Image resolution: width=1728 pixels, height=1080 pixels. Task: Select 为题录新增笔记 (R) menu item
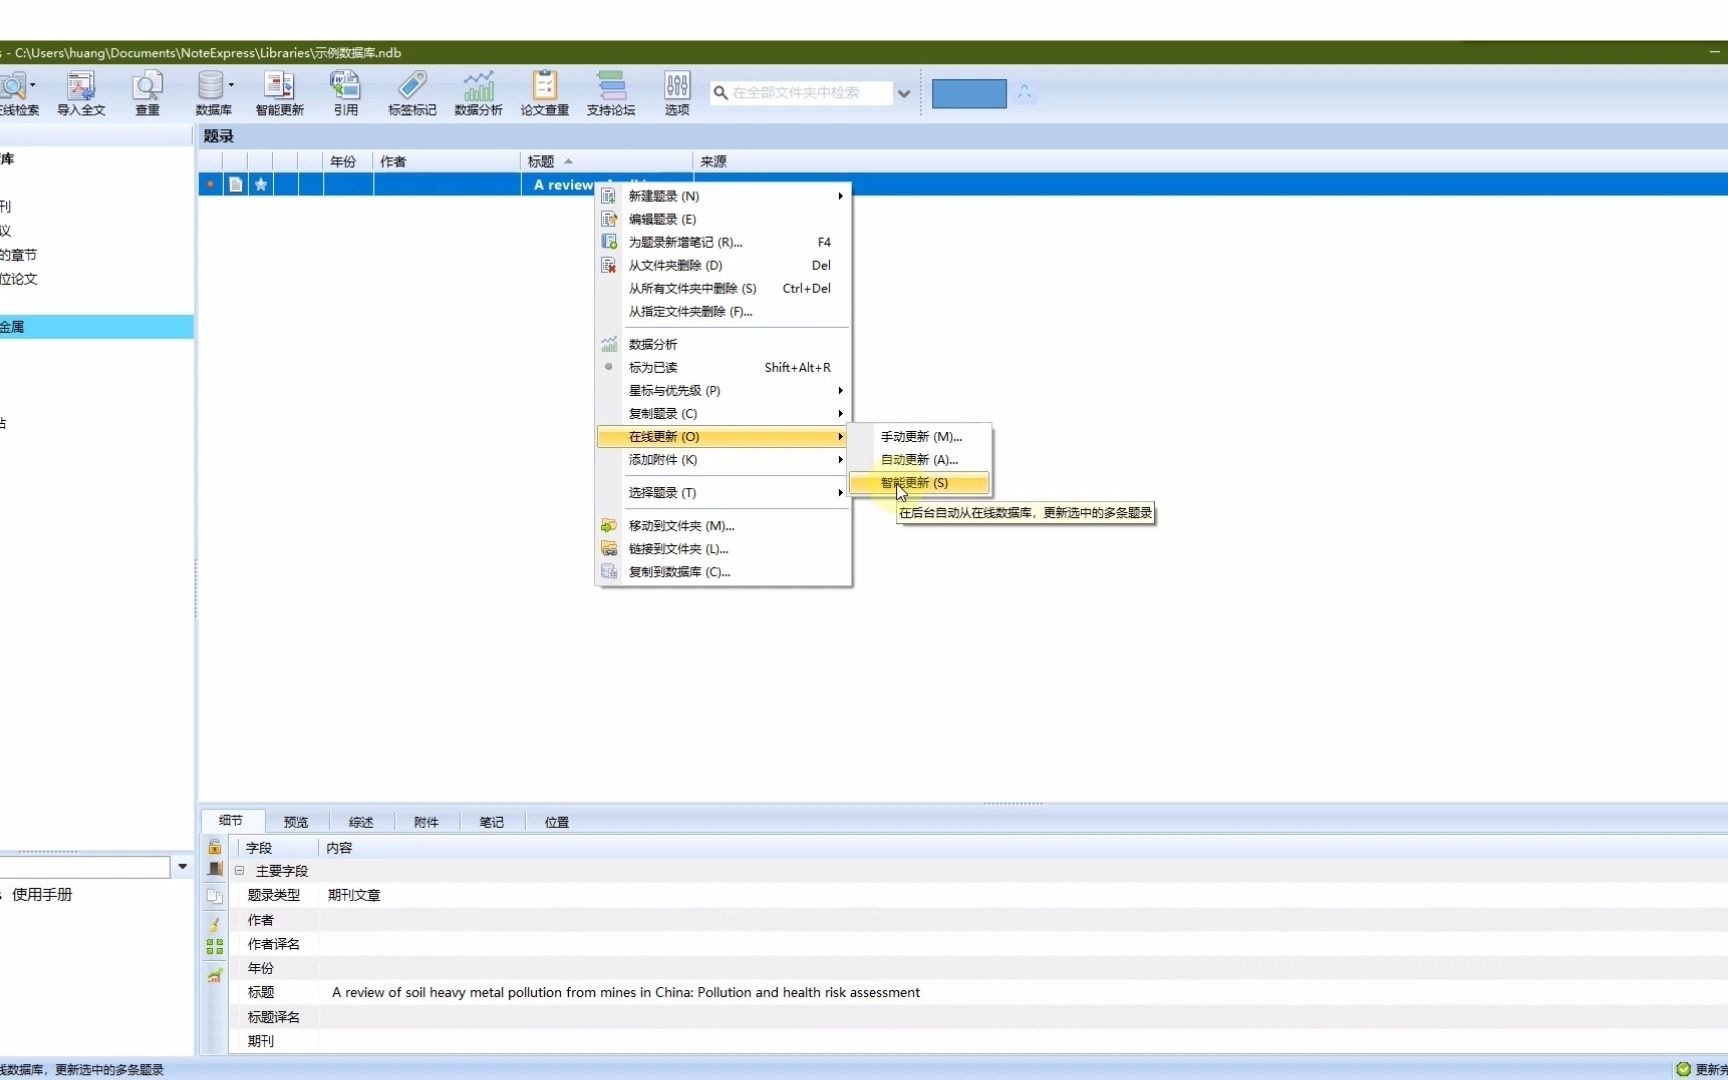[x=723, y=242]
